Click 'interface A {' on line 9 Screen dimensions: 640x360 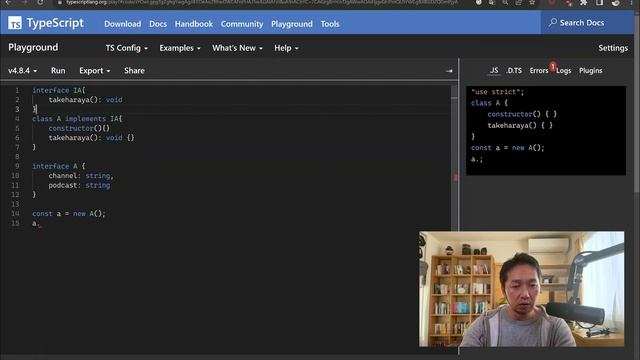tap(59, 166)
